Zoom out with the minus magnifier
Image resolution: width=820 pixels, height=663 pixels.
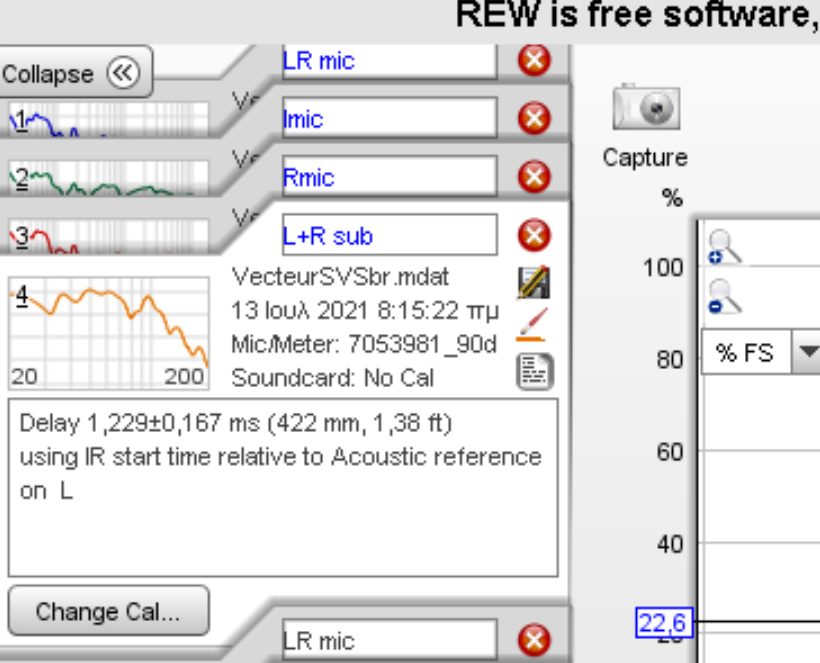(x=724, y=297)
